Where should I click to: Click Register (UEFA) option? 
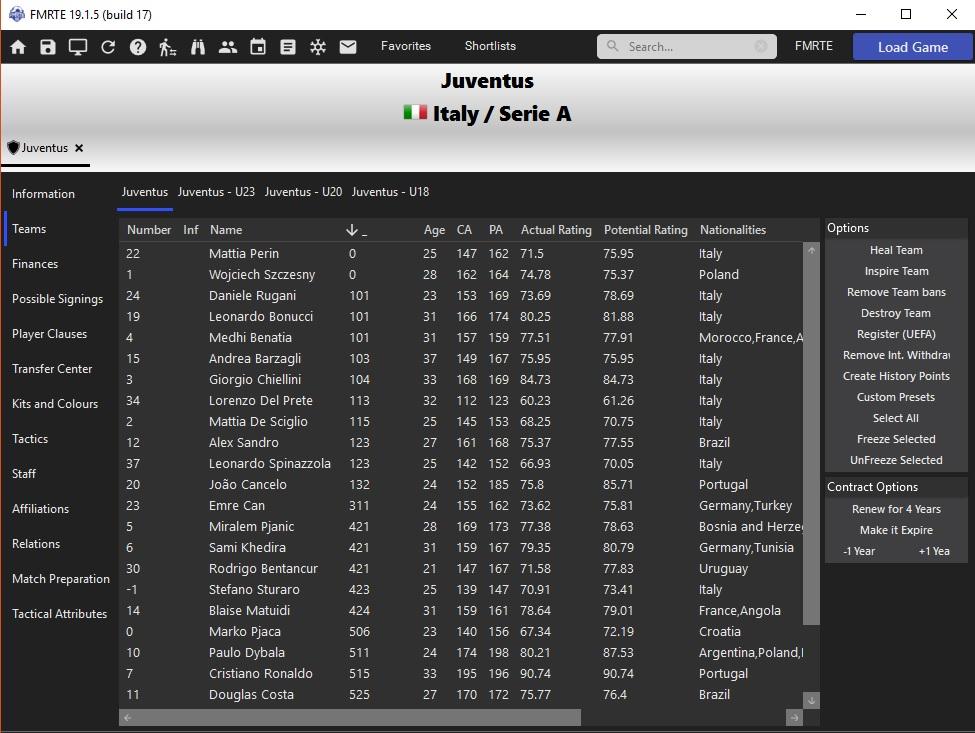tap(896, 334)
